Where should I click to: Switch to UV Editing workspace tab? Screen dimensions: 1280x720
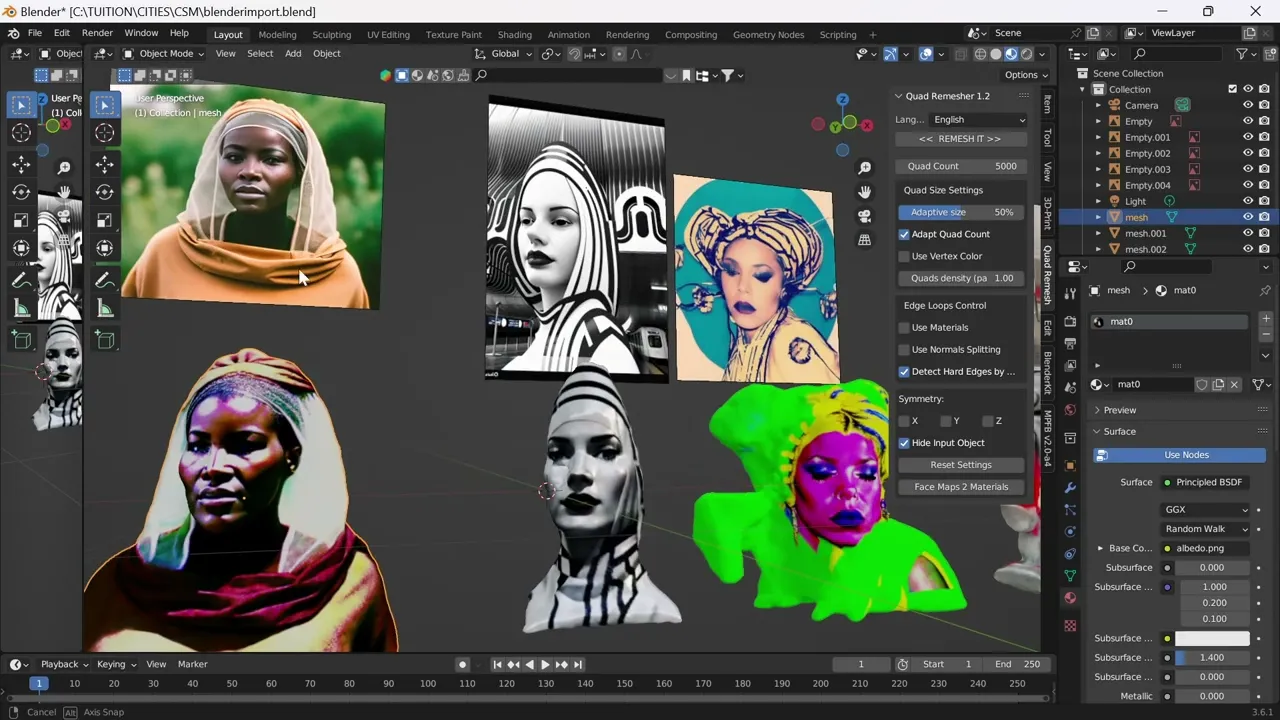(x=388, y=35)
